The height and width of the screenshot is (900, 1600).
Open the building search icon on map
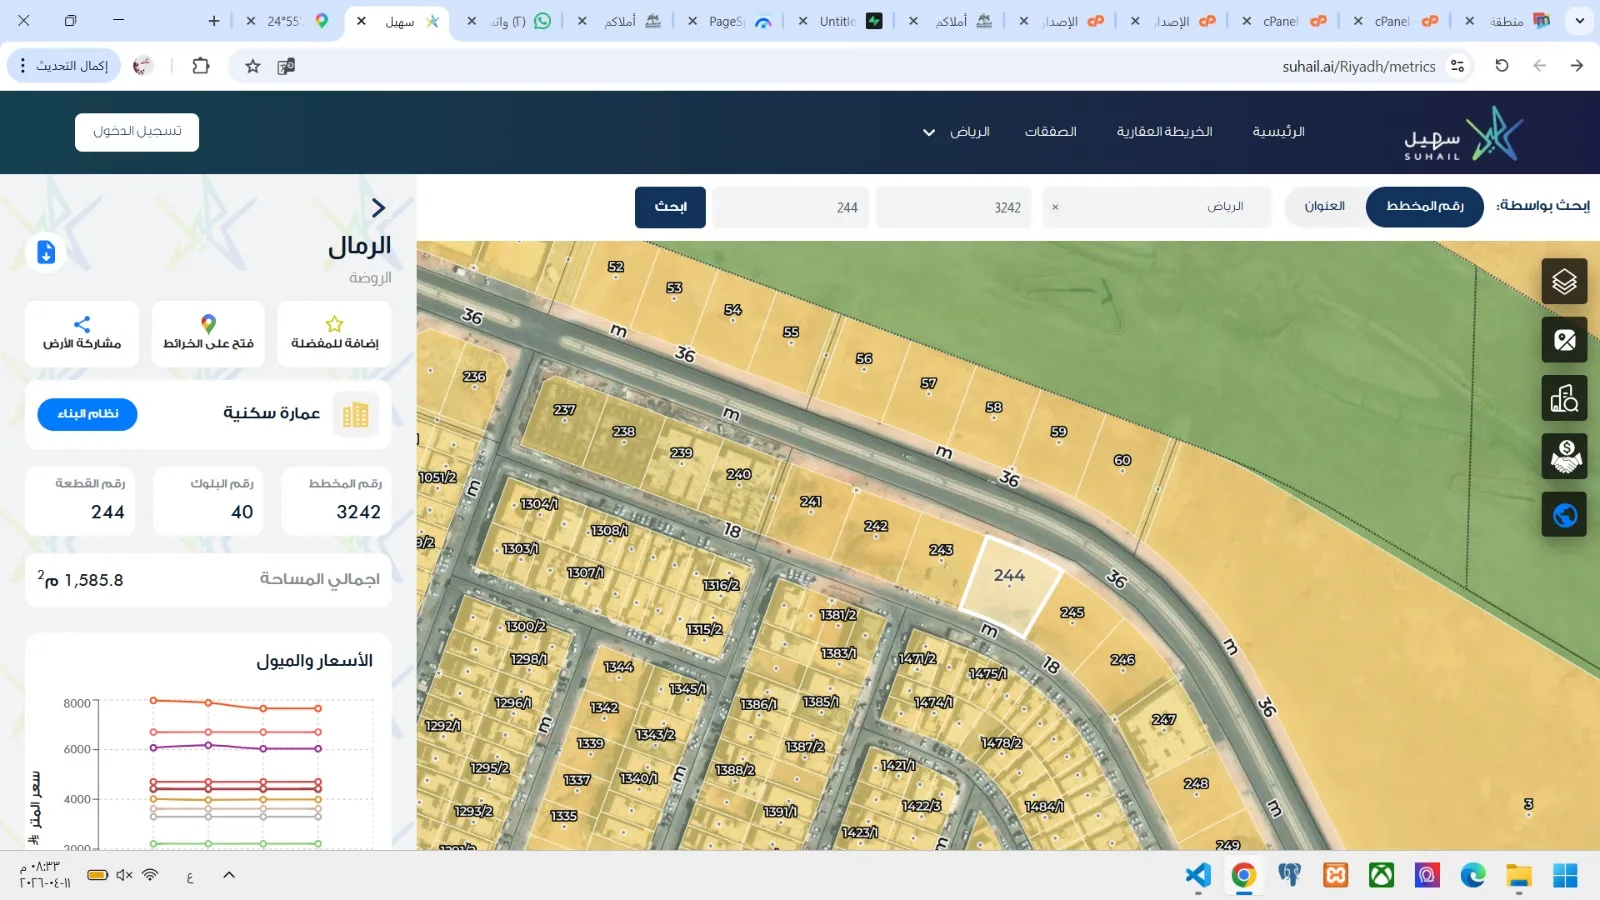1564,398
